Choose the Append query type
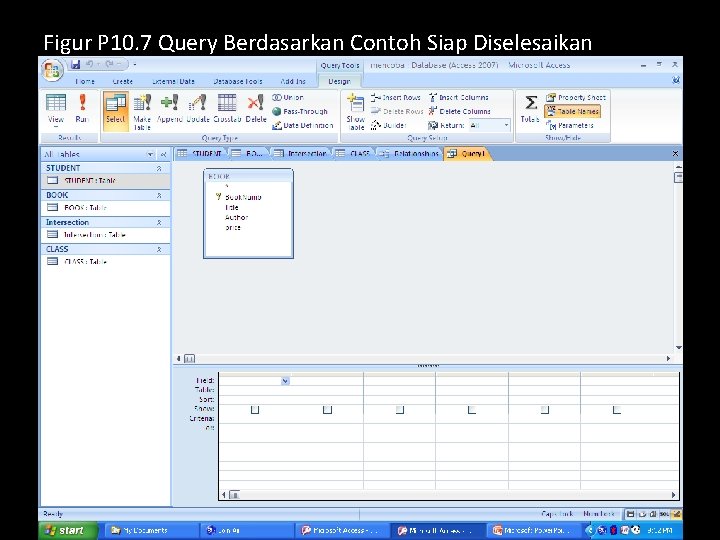Viewport: 720px width, 540px height. [170, 109]
